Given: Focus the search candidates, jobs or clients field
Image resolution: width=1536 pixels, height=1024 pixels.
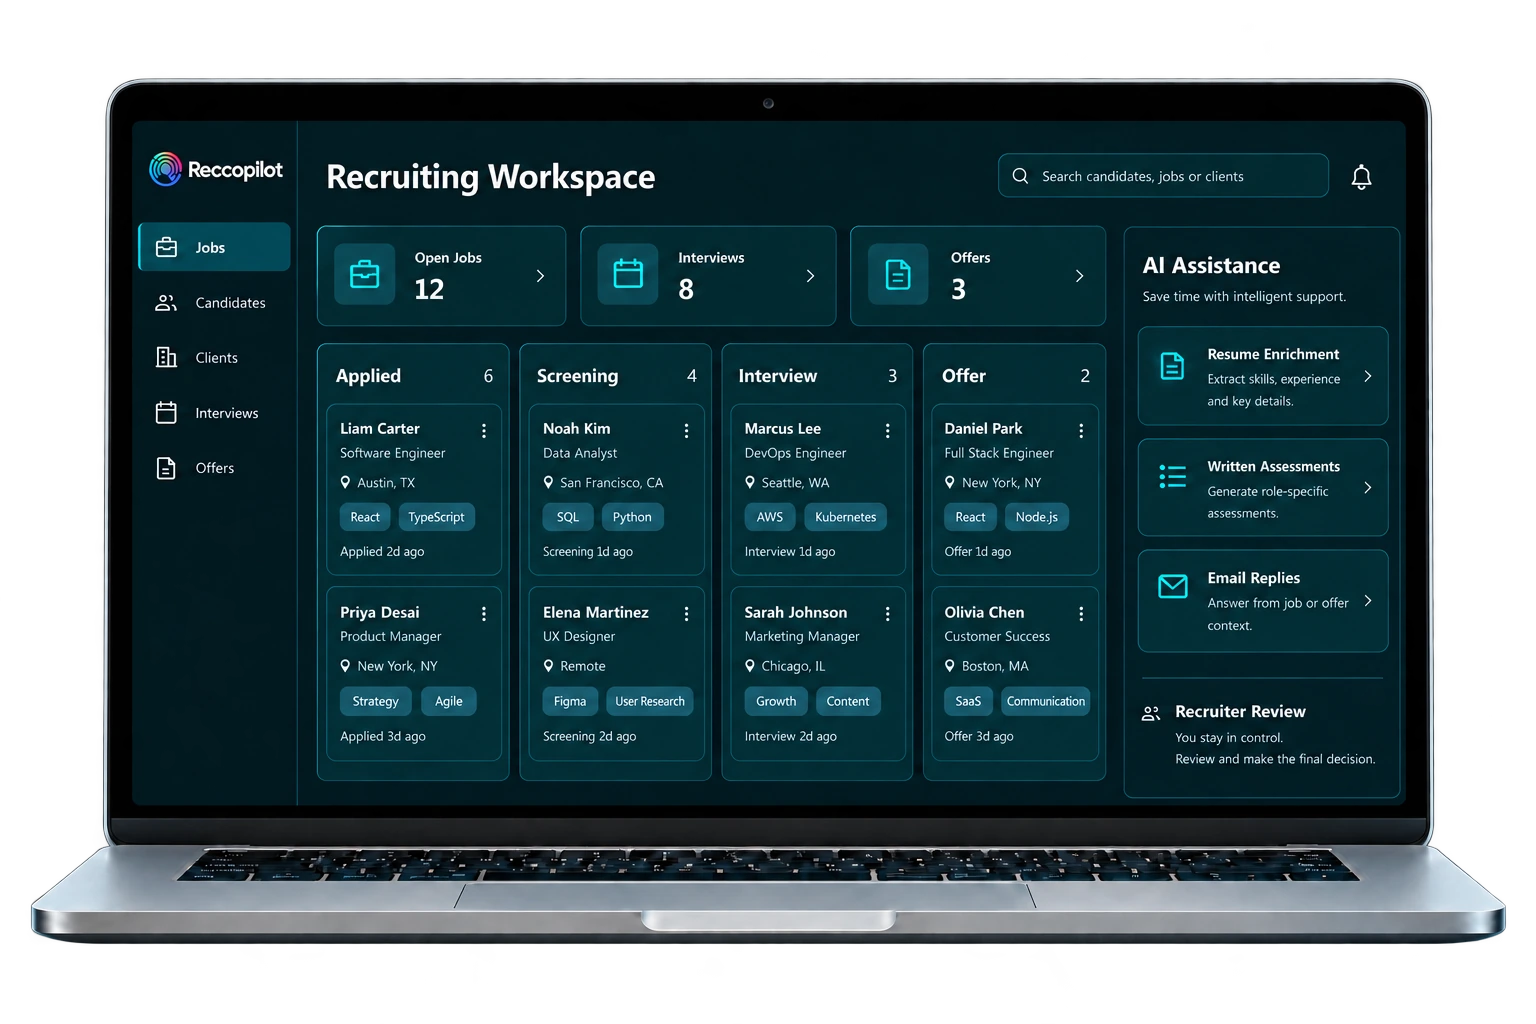Looking at the screenshot, I should coord(1163,176).
